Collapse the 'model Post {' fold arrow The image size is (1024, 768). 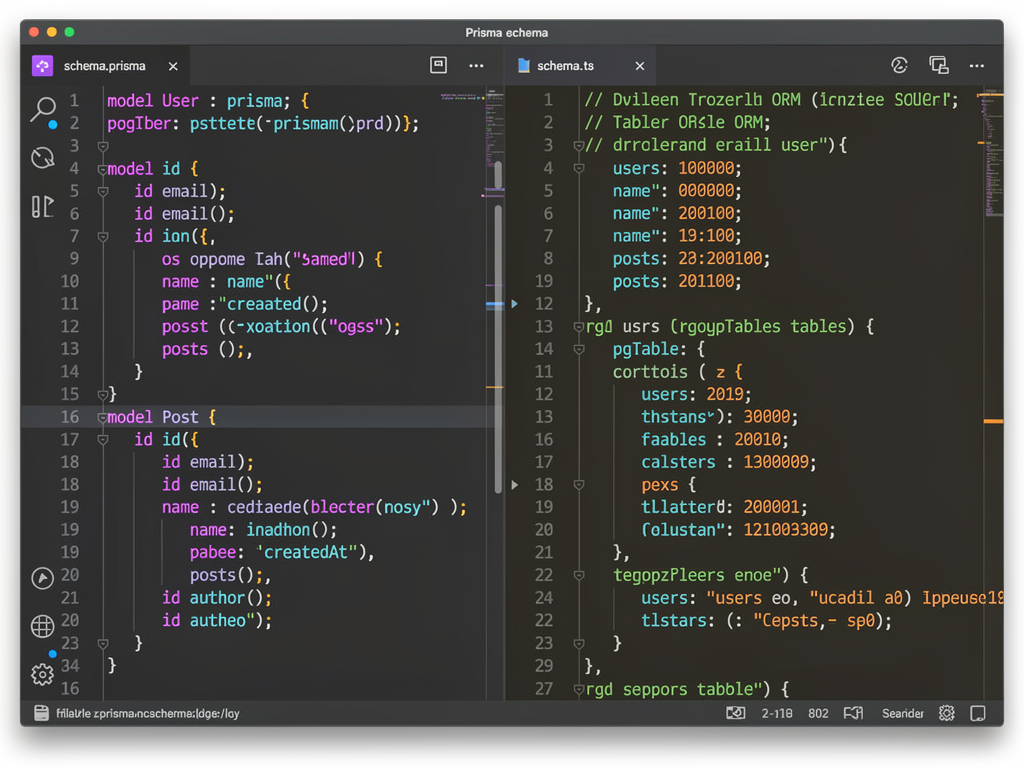pyautogui.click(x=102, y=418)
